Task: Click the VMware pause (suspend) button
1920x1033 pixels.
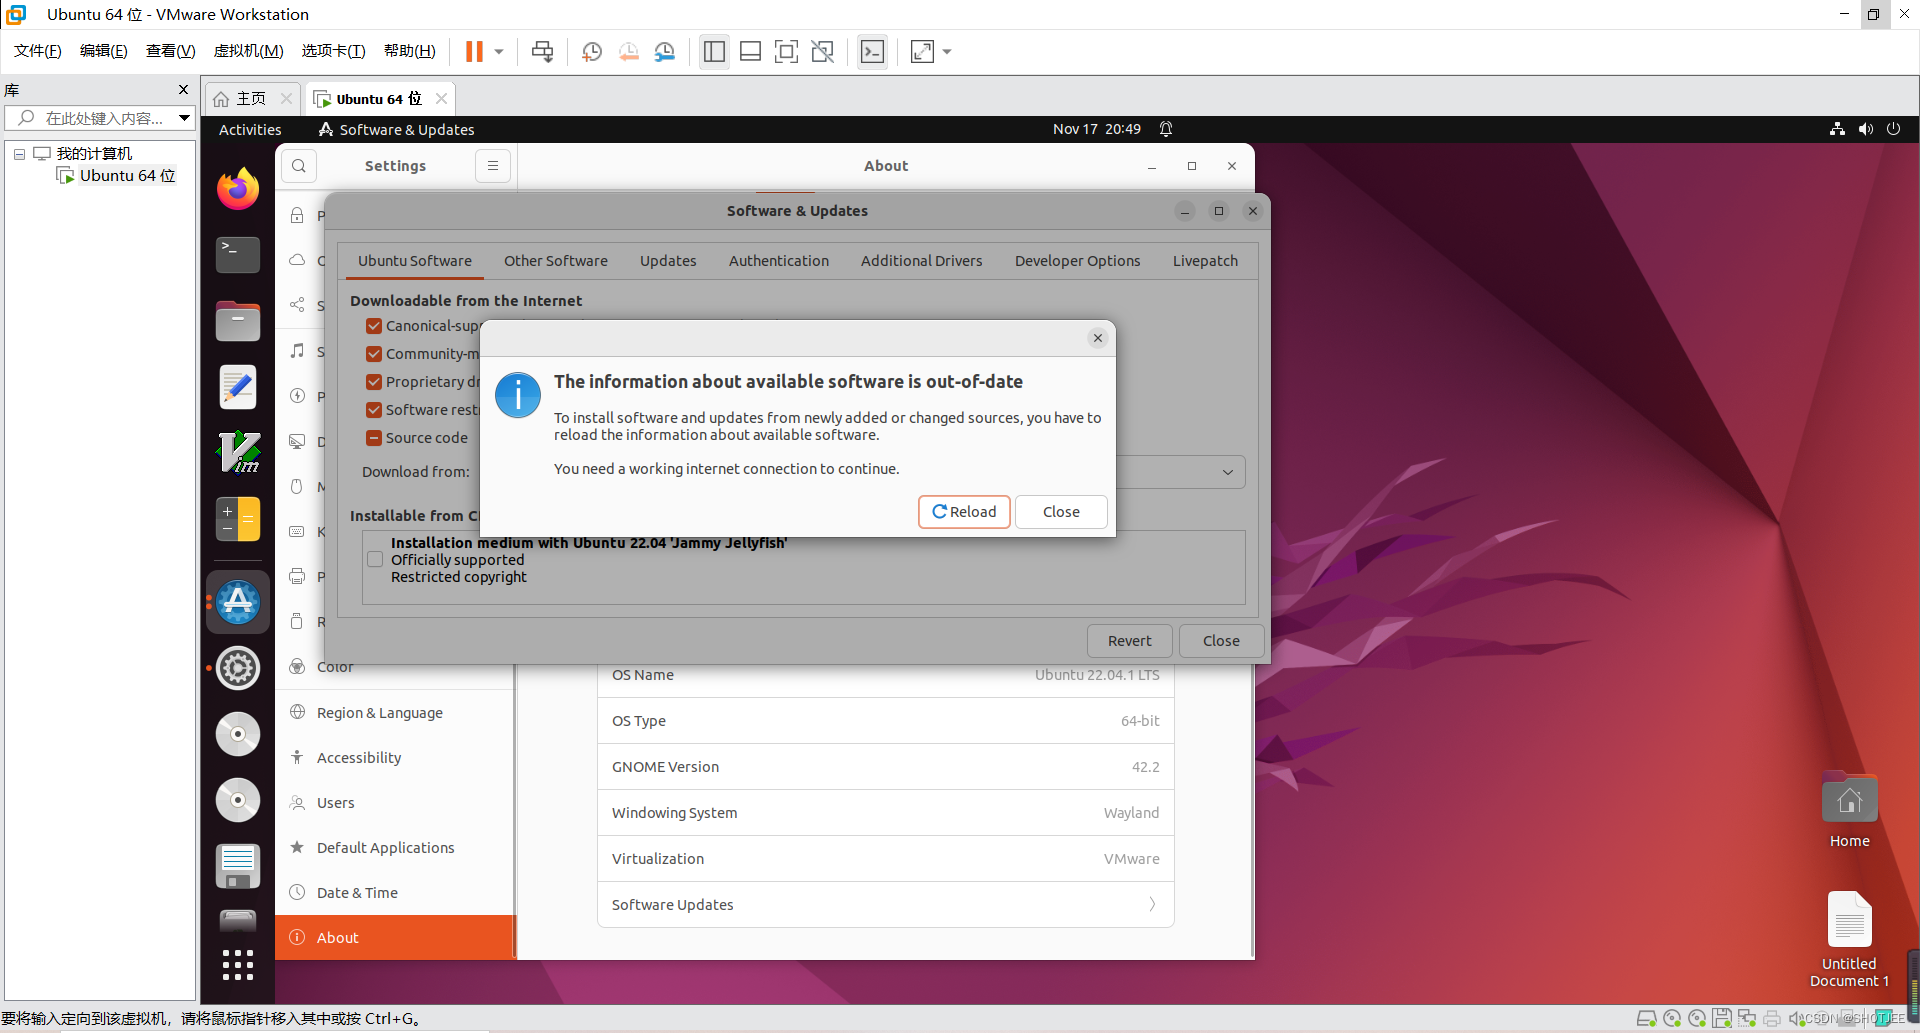Action: 474,52
